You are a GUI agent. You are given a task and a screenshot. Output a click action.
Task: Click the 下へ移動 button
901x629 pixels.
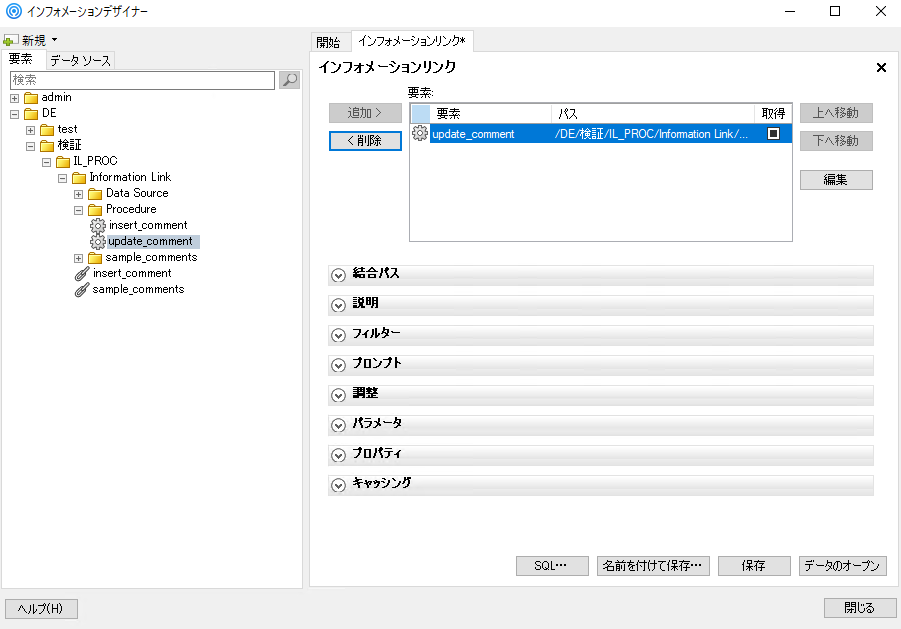836,141
